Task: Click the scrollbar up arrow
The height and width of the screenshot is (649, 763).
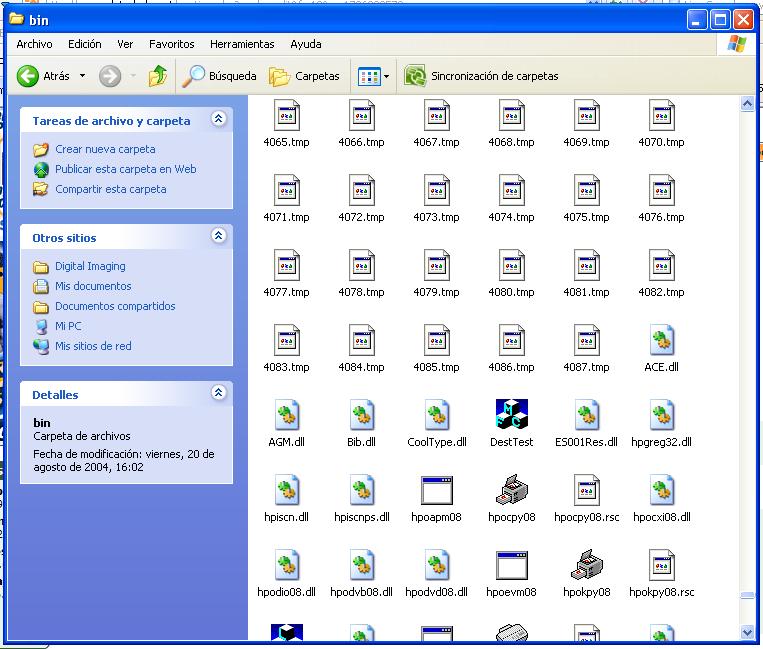Action: coord(747,103)
